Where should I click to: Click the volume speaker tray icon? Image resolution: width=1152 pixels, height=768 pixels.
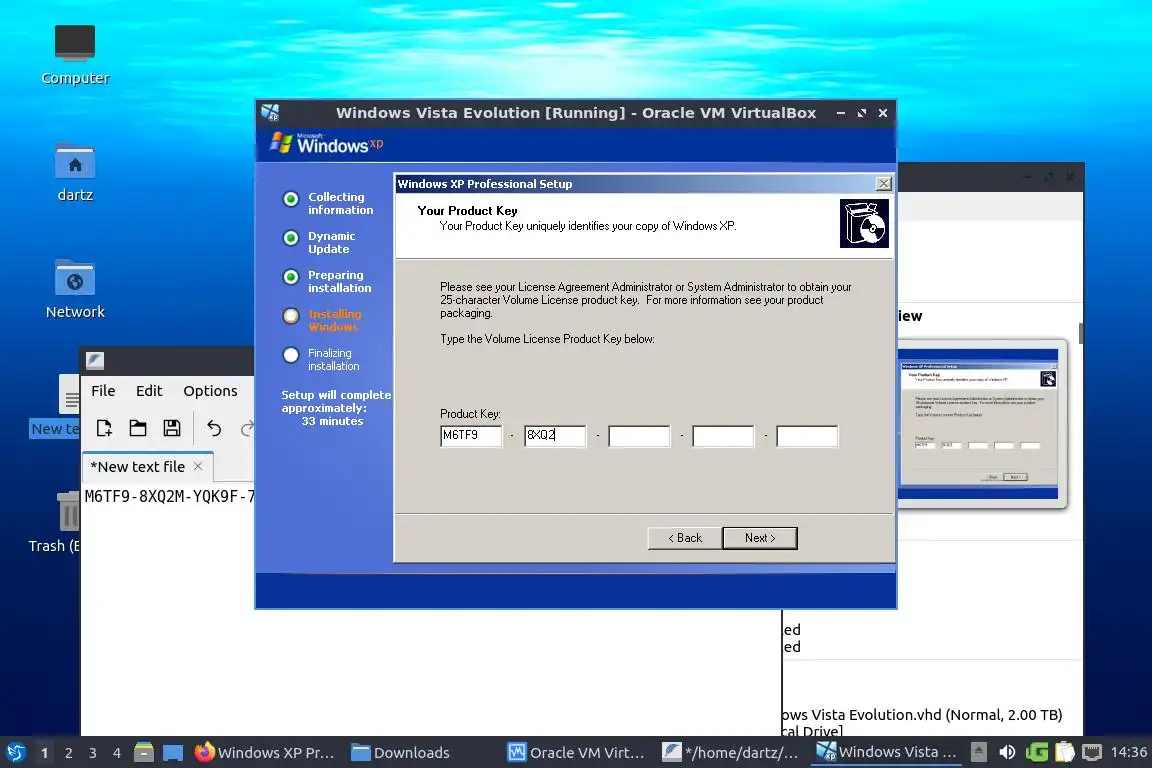(x=1007, y=753)
